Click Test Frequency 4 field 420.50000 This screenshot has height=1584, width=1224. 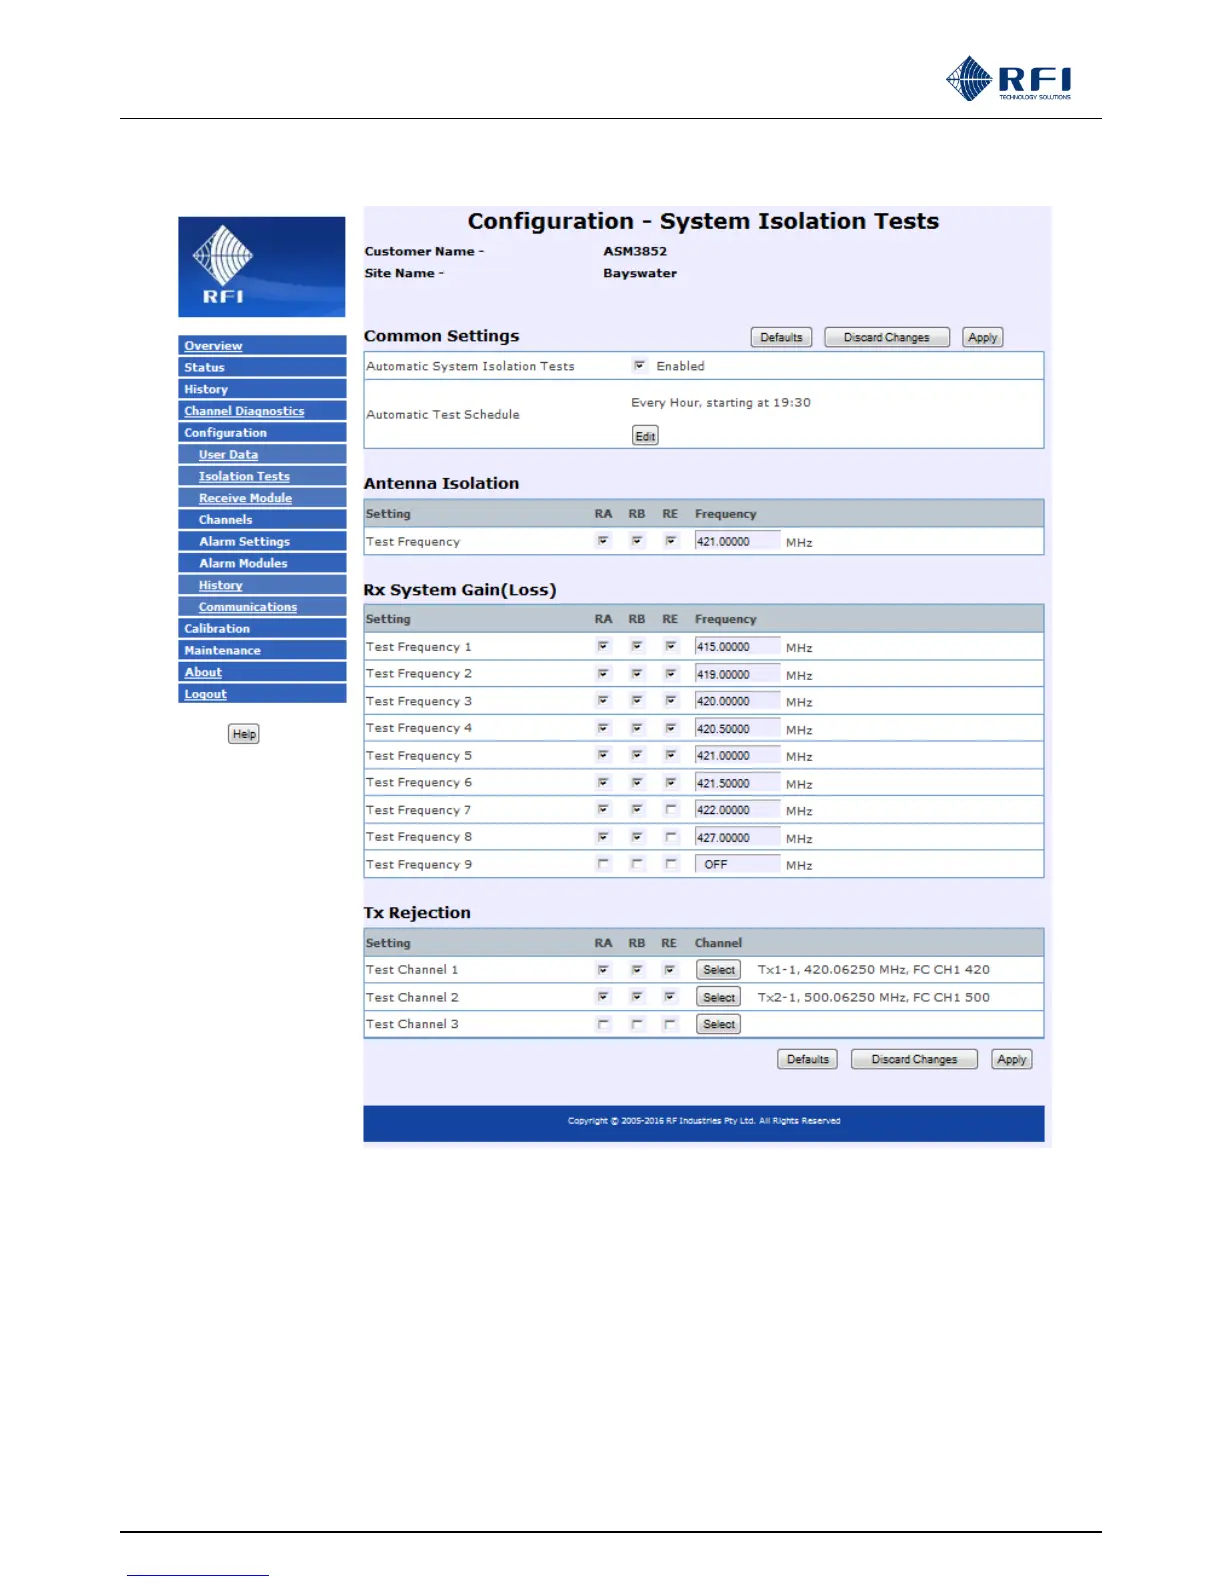coord(737,728)
